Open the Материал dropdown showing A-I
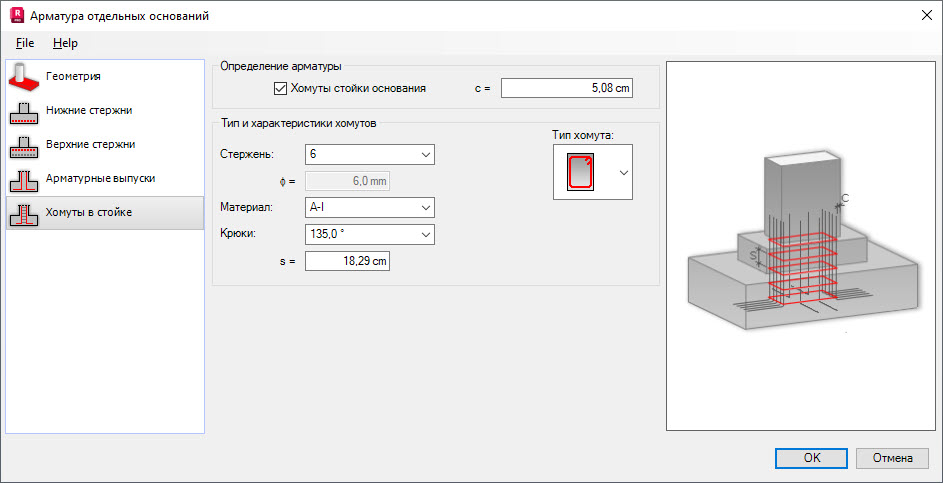Screen dimensions: 943x483 (x=370, y=208)
